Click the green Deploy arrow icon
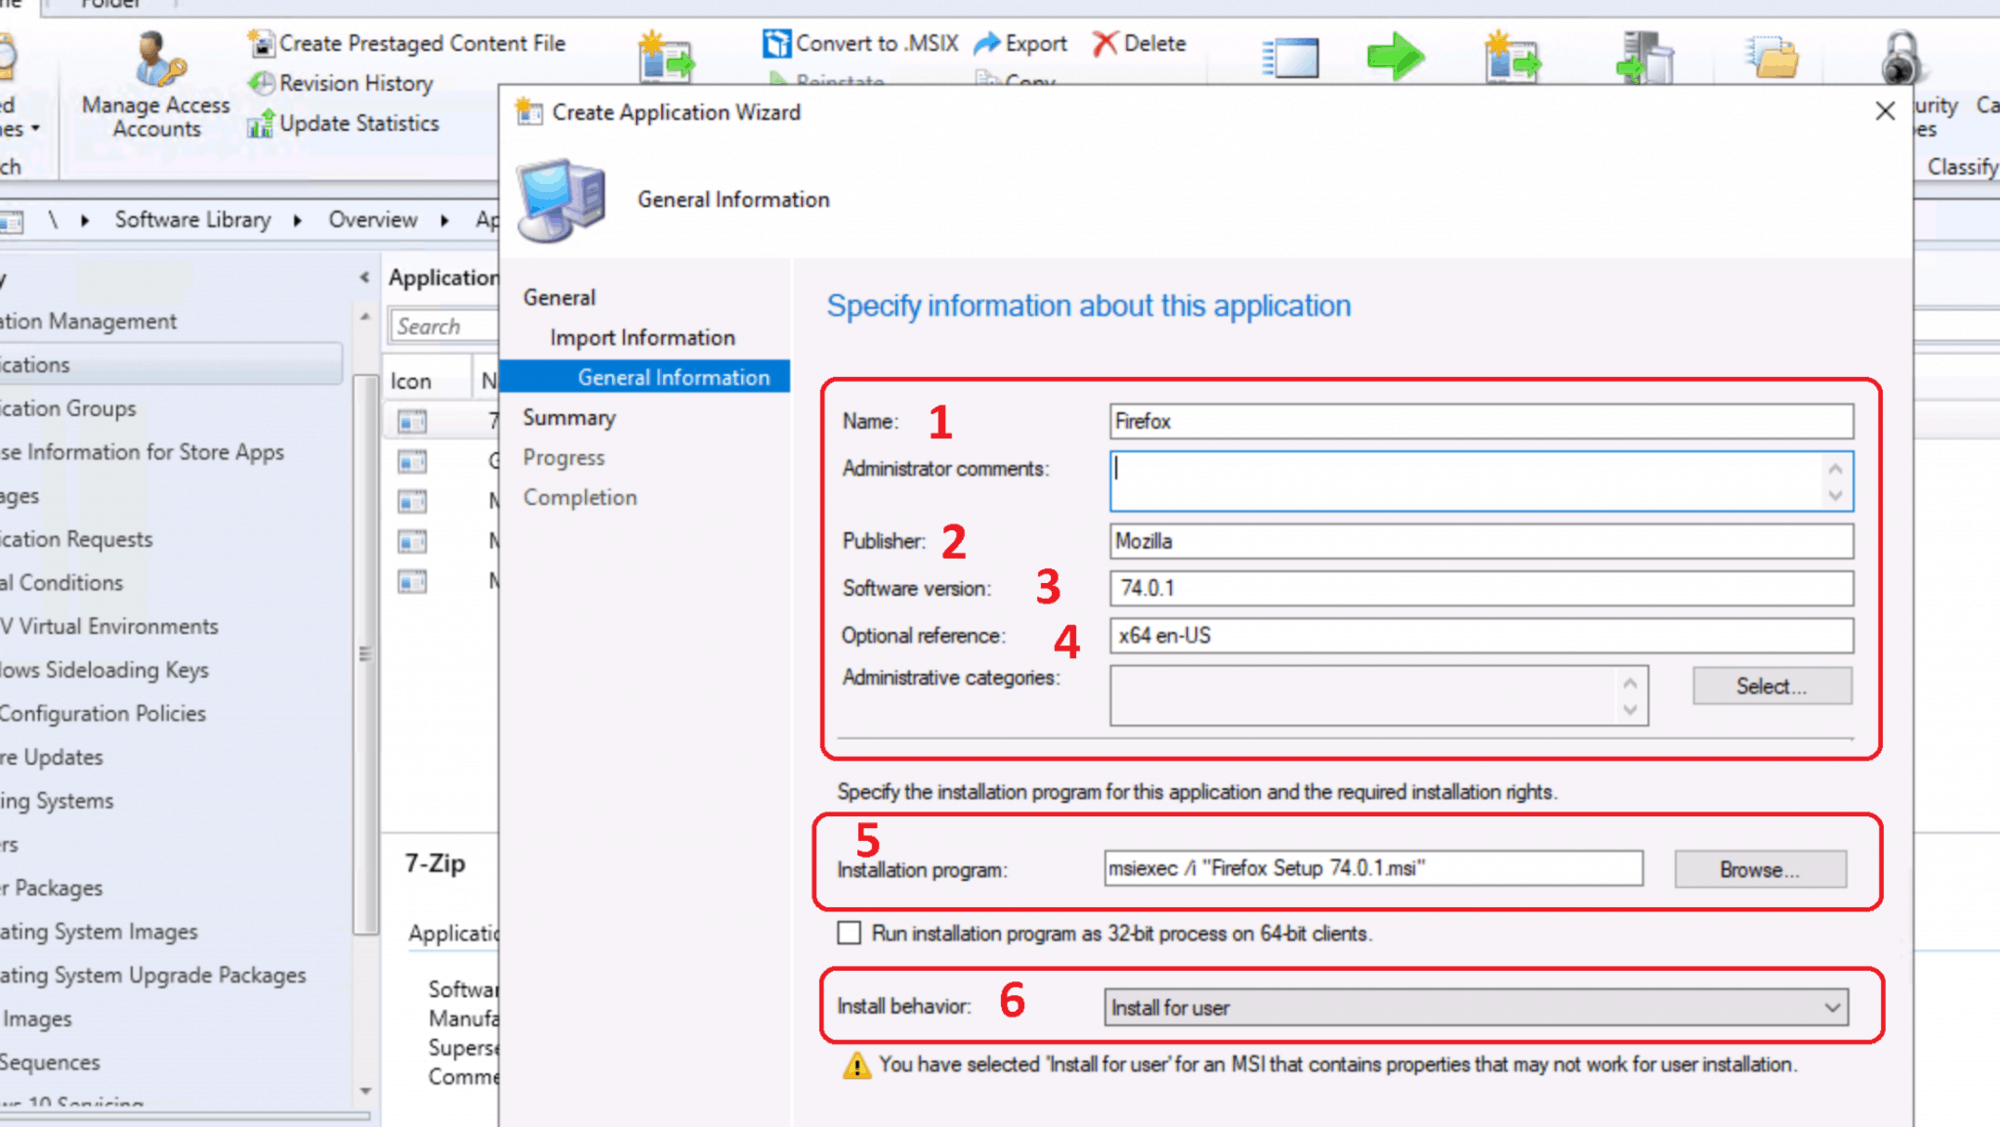Image resolution: width=2000 pixels, height=1127 pixels. tap(1396, 57)
